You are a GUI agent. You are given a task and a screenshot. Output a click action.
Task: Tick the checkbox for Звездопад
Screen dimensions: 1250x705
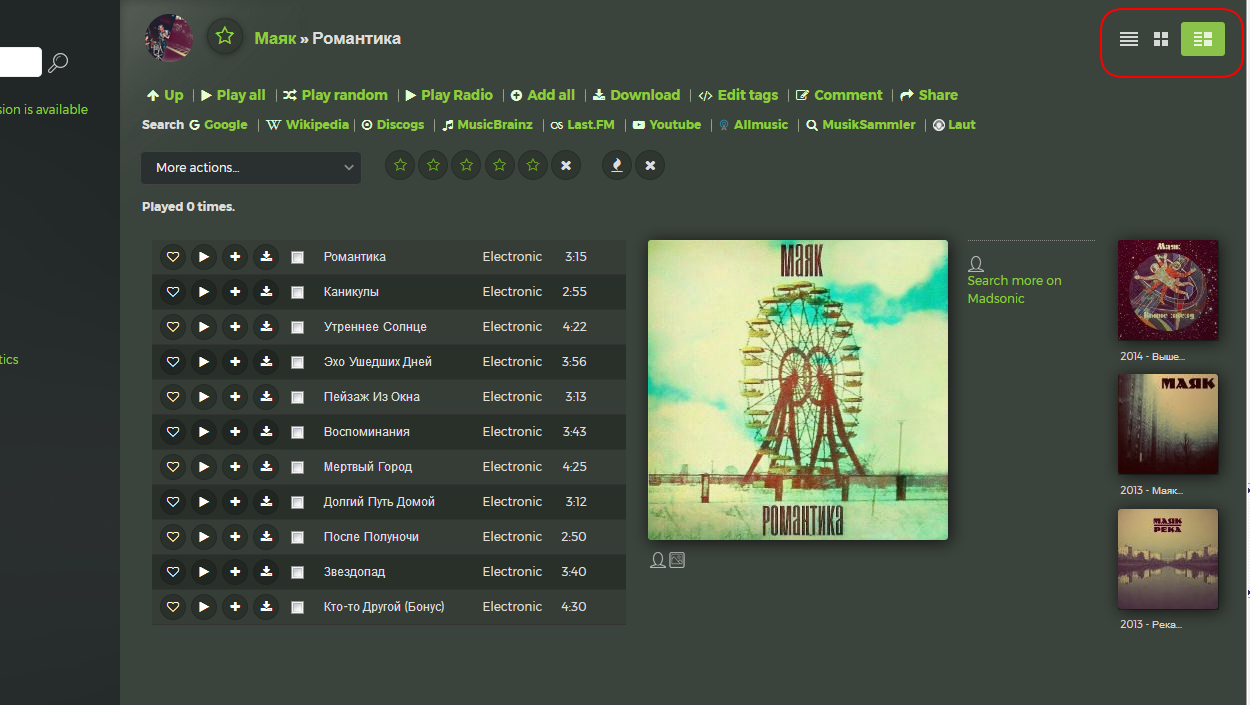(x=297, y=572)
